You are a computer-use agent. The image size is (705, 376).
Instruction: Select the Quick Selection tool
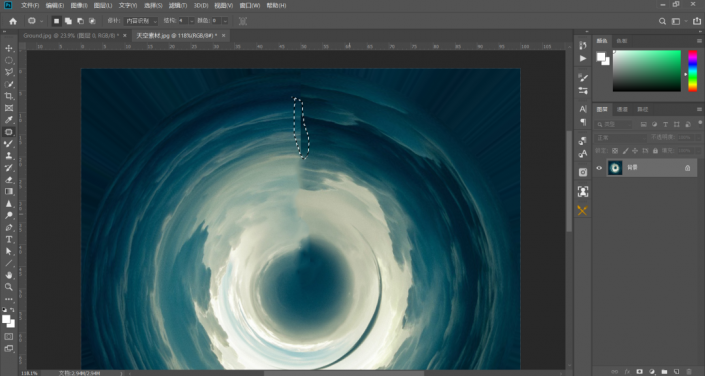[9, 84]
